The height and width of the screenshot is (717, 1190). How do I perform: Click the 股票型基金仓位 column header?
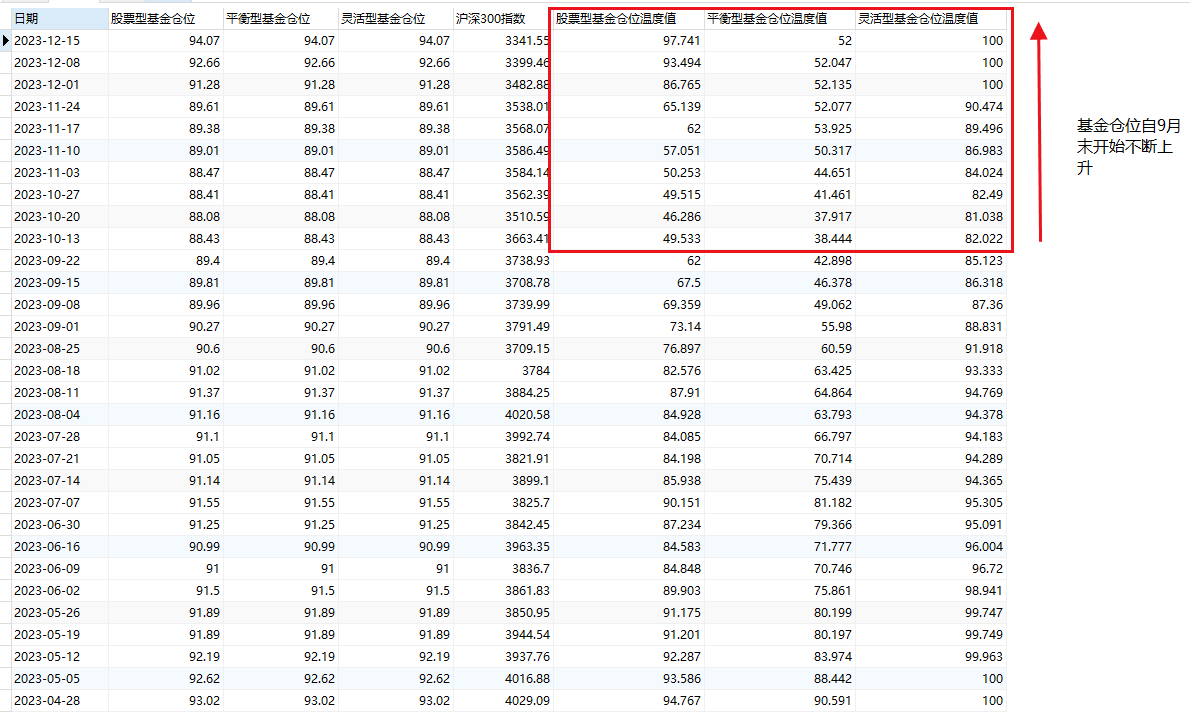[x=166, y=18]
